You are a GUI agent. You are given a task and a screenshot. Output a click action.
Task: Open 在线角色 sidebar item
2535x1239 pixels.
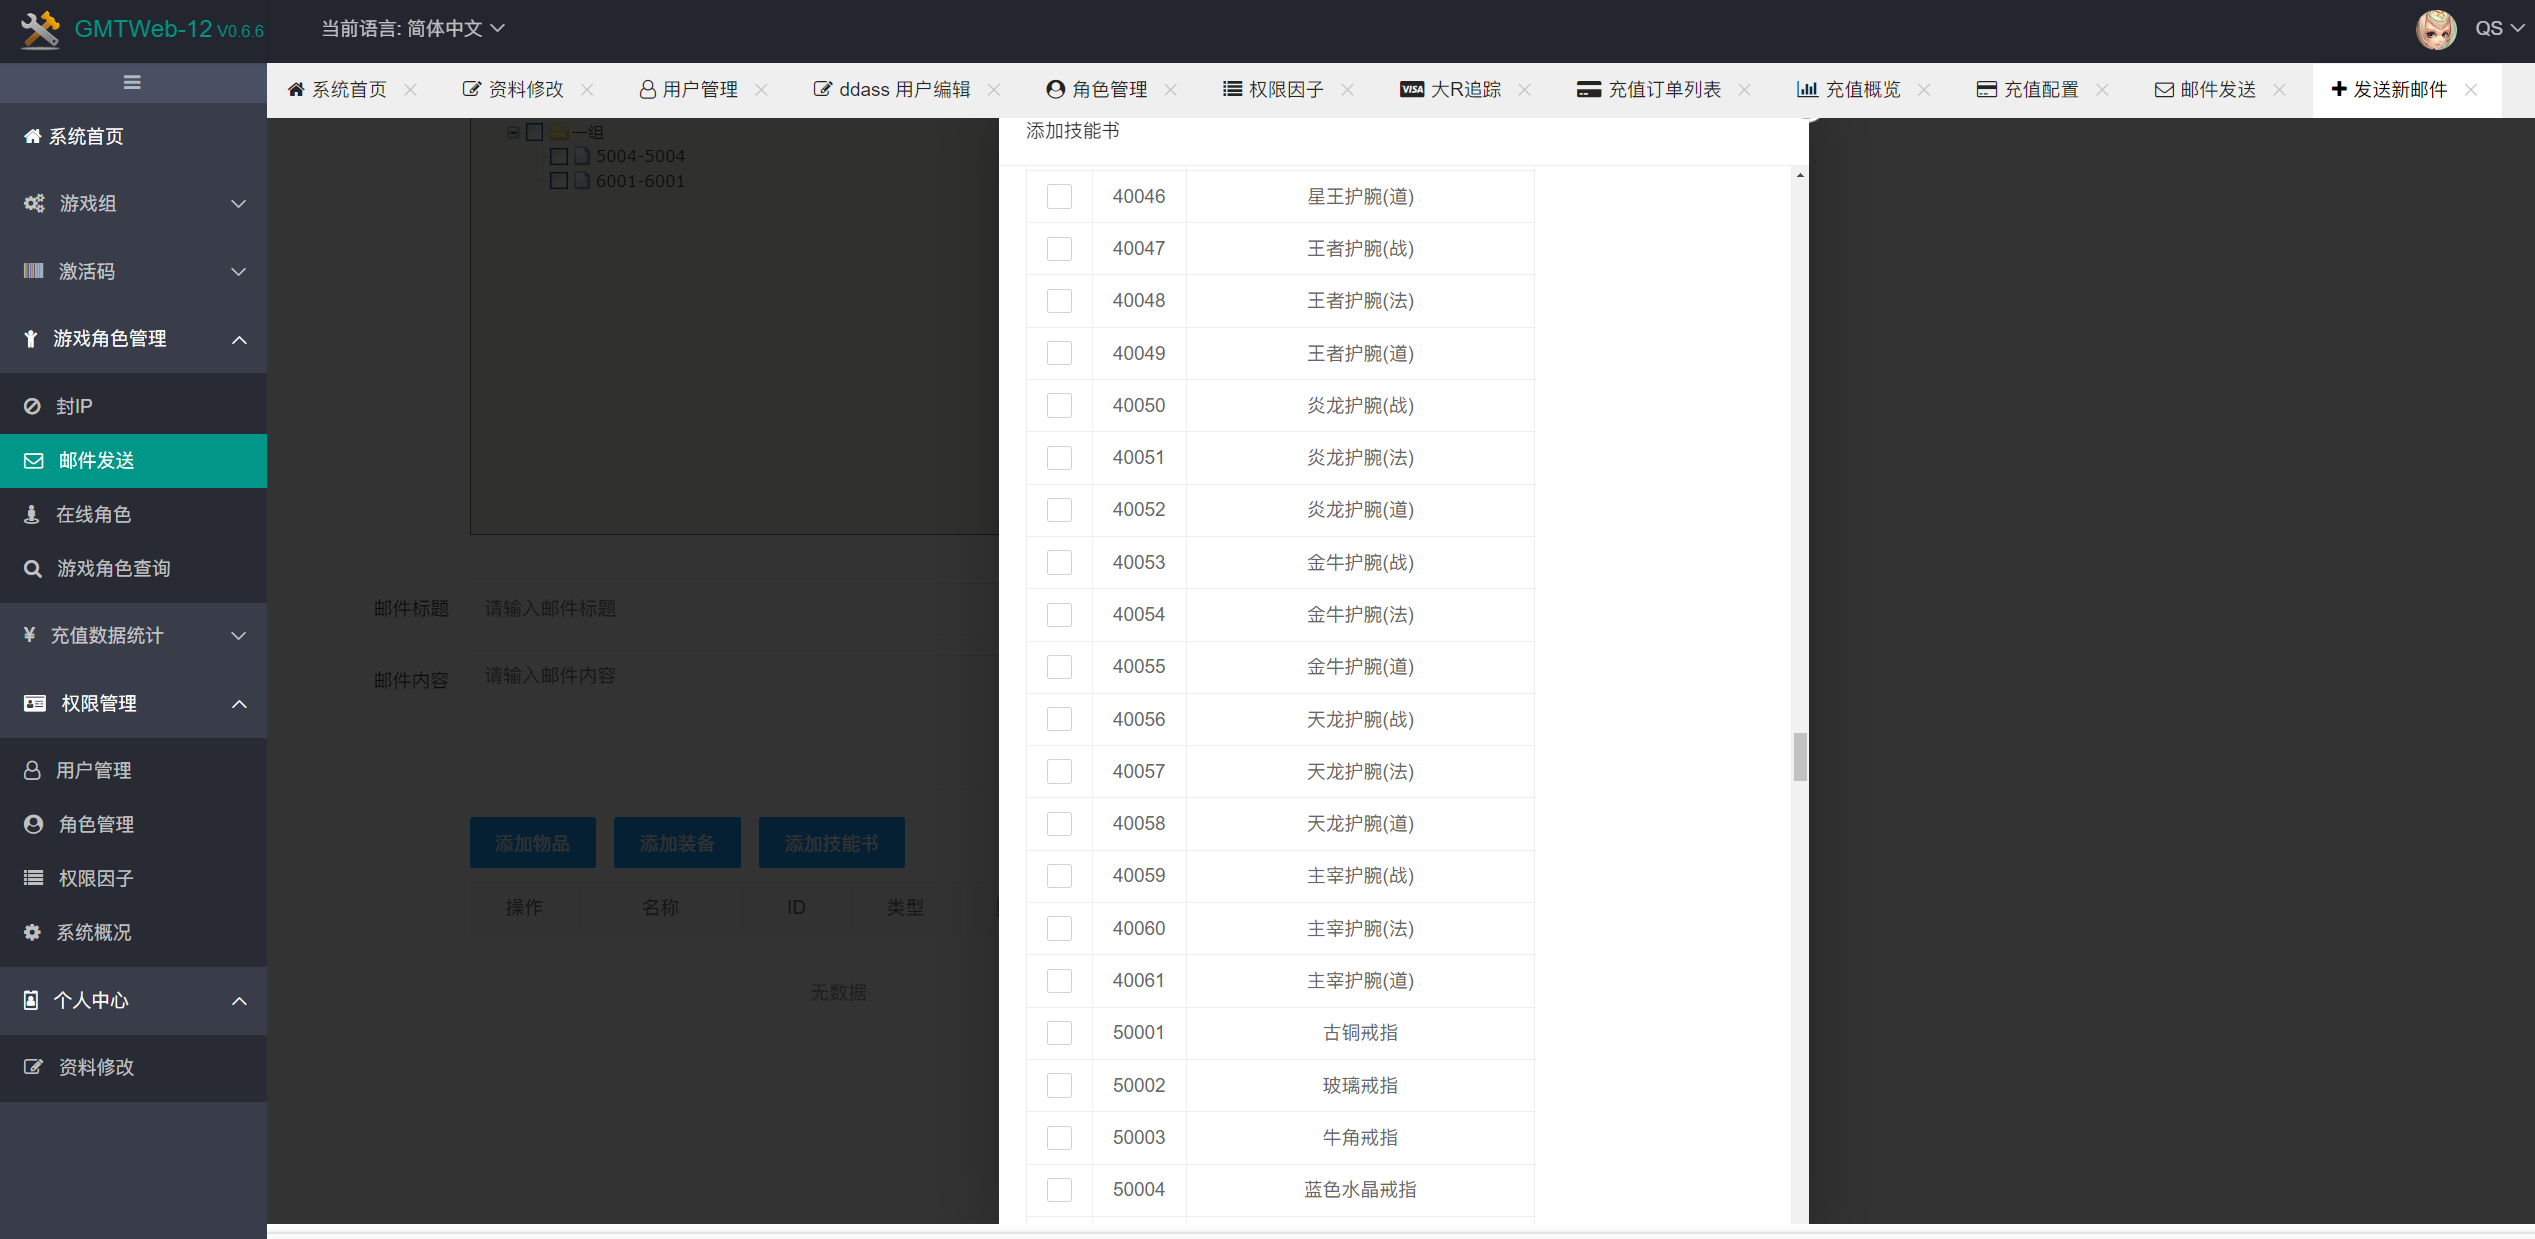(x=93, y=514)
